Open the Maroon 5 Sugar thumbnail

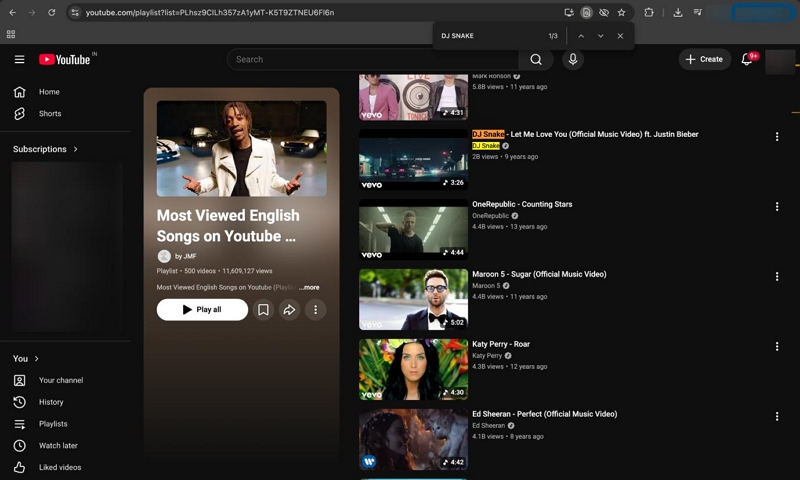pos(413,299)
